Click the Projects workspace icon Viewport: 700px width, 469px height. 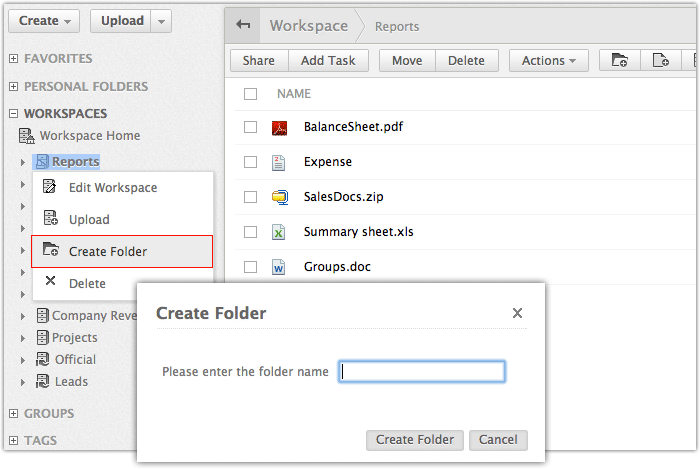42,337
